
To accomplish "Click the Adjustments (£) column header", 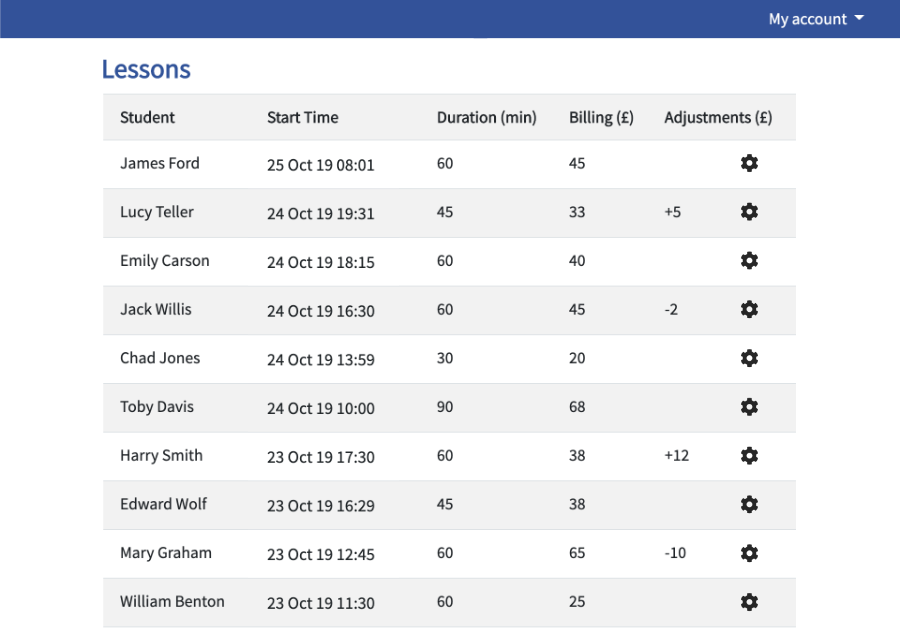I will (718, 118).
